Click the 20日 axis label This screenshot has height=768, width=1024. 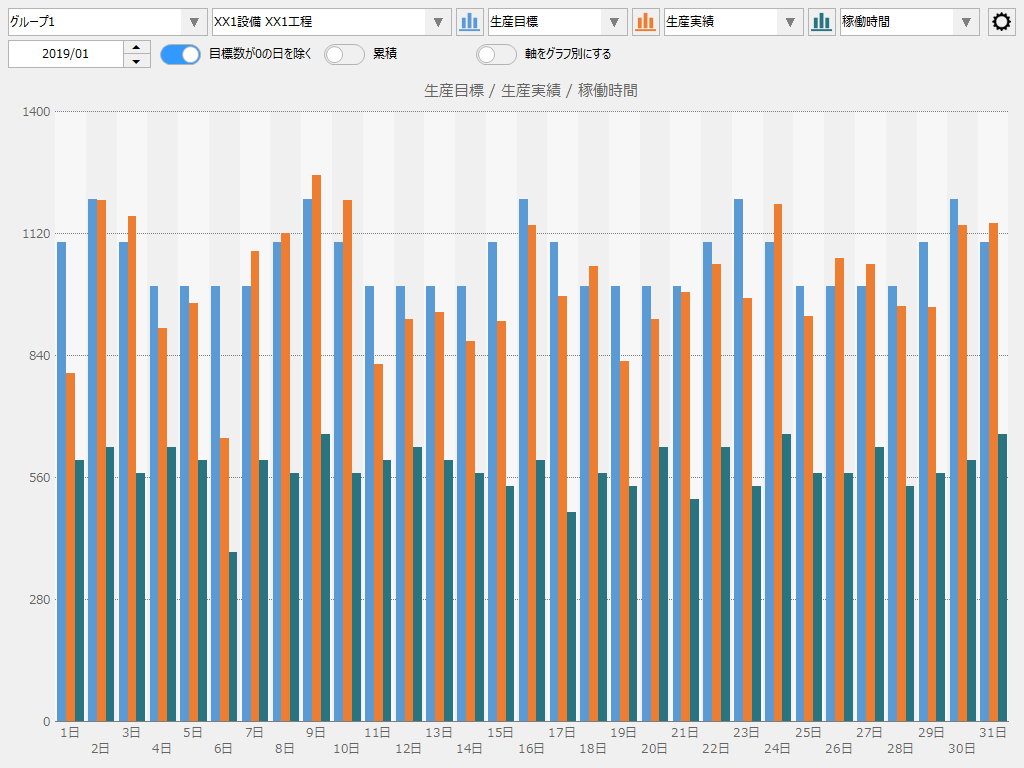point(654,748)
